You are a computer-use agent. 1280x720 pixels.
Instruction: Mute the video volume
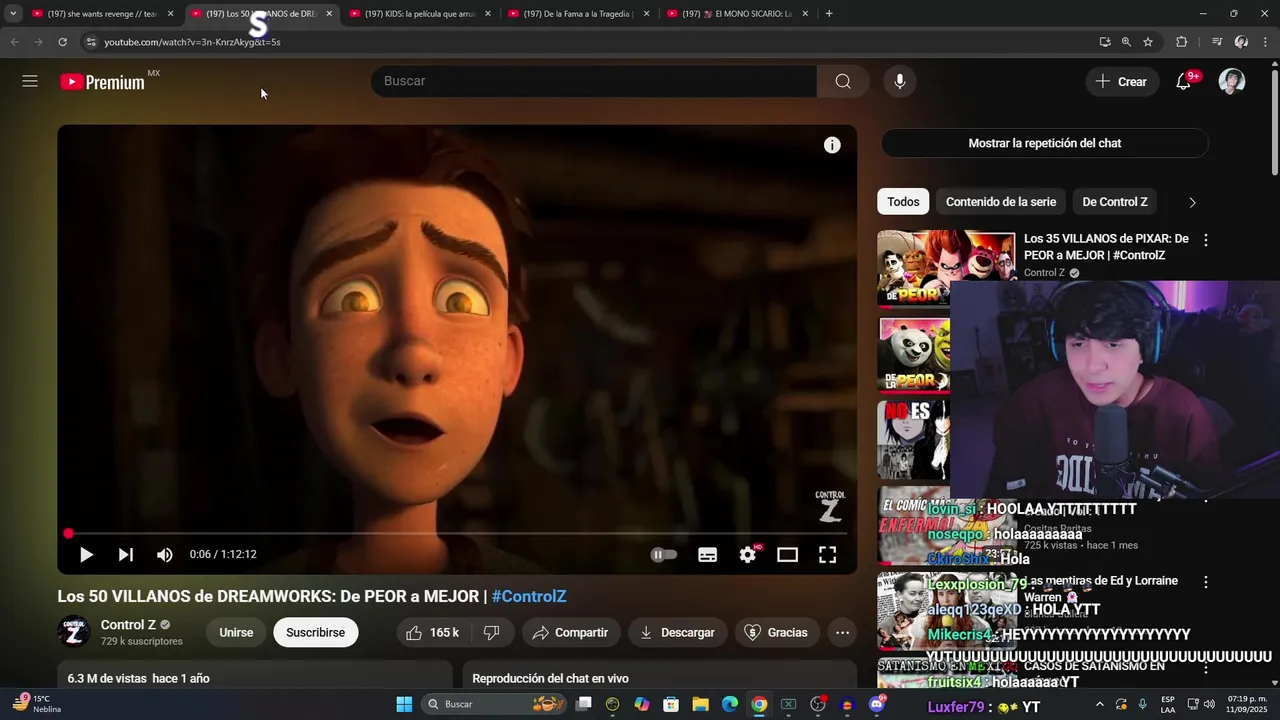click(165, 554)
